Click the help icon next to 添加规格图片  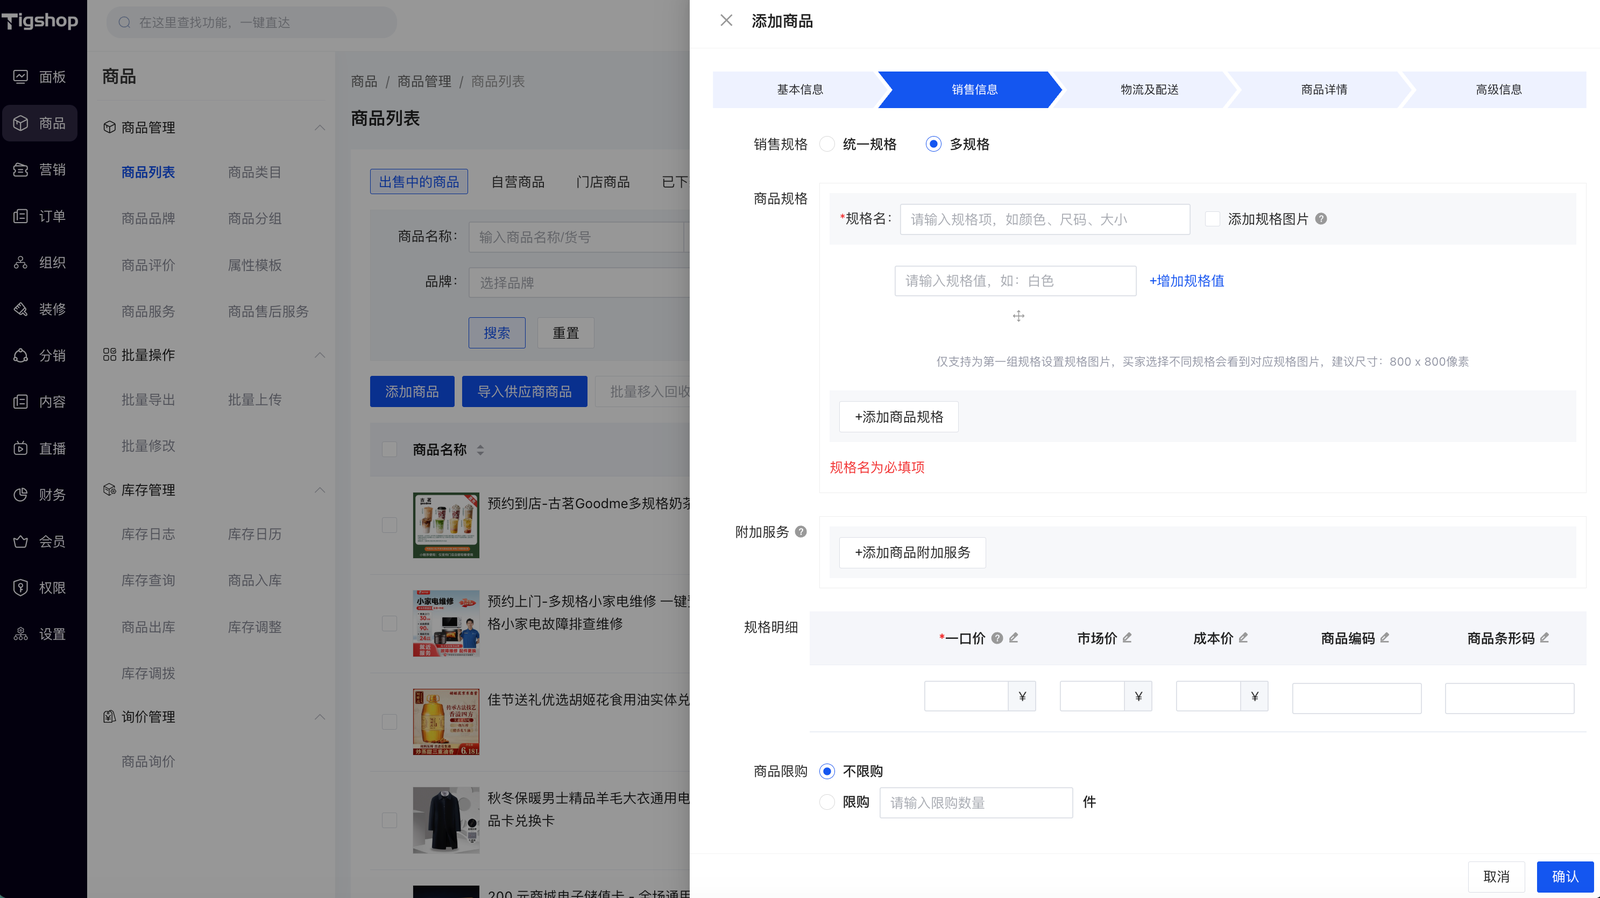pyautogui.click(x=1321, y=219)
